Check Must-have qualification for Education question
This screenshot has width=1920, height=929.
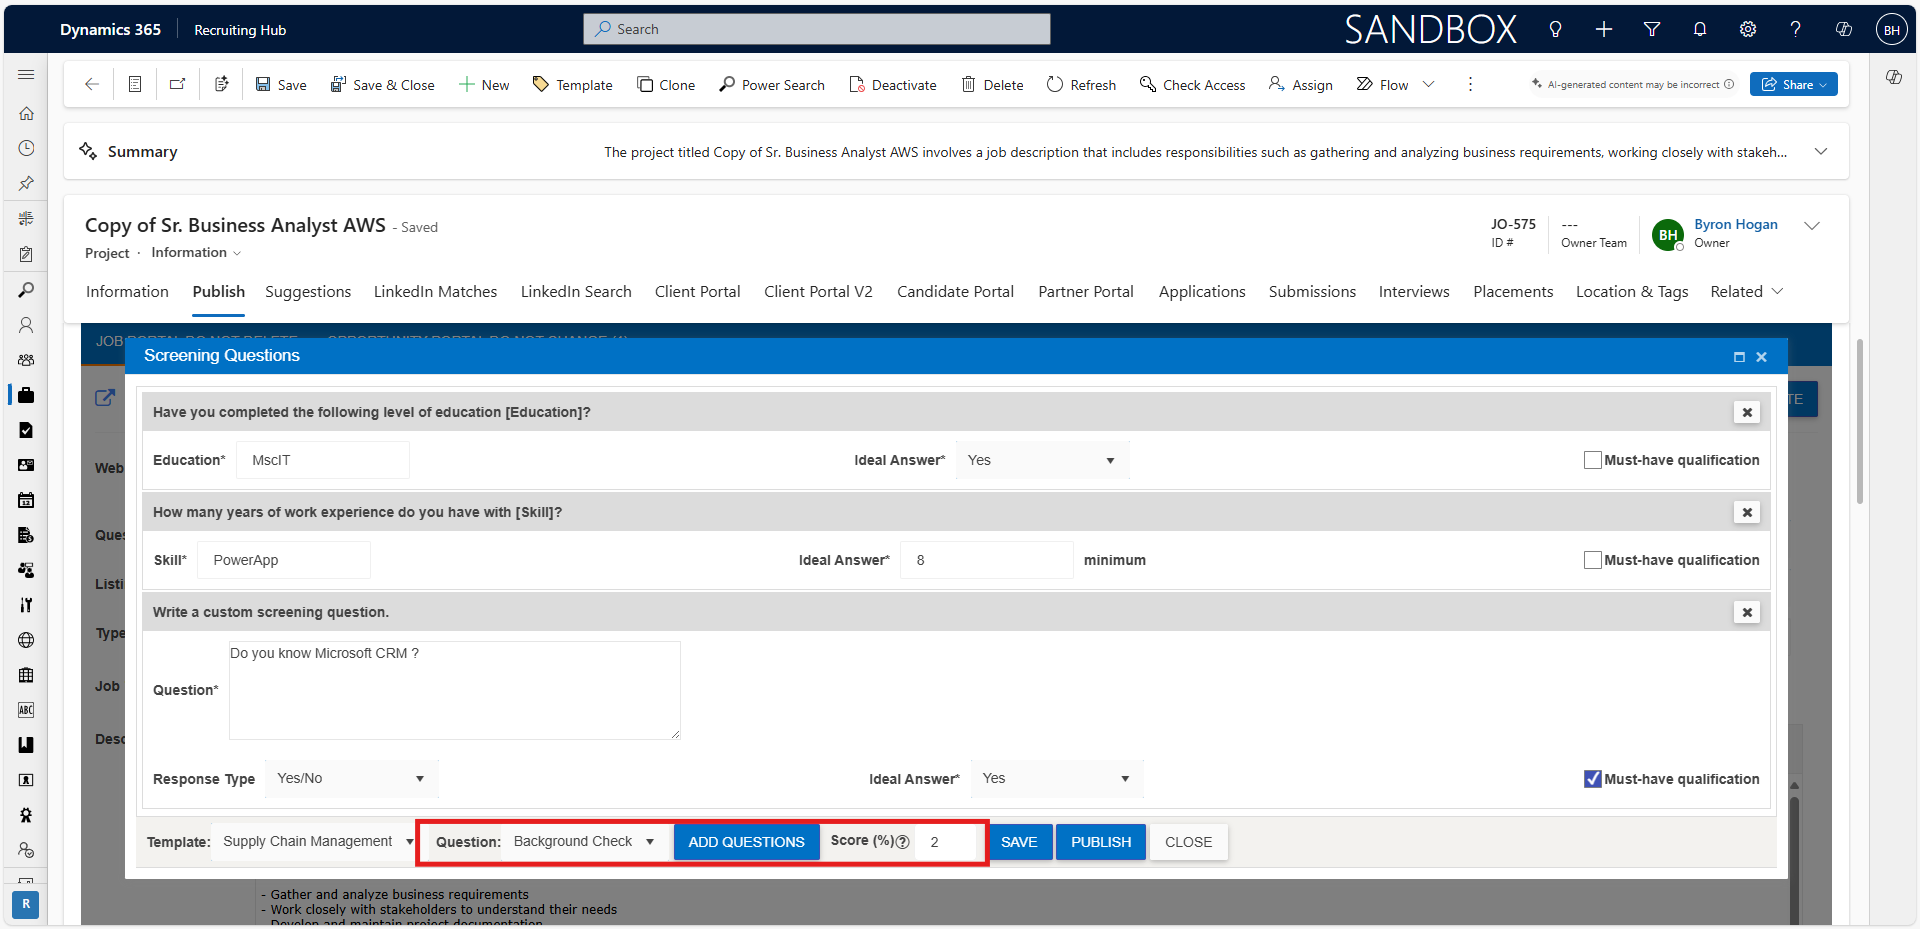[1593, 460]
